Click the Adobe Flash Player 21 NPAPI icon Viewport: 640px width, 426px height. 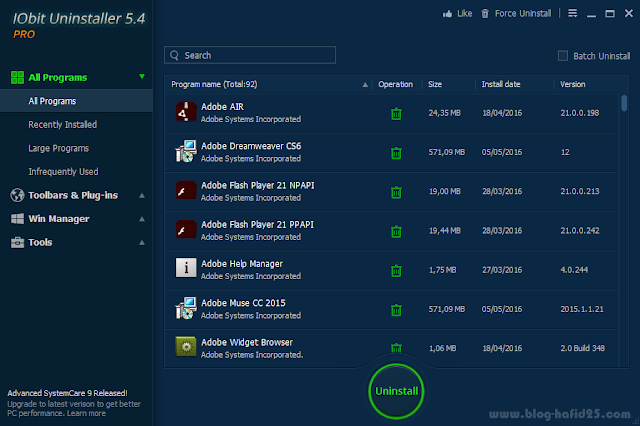186,191
